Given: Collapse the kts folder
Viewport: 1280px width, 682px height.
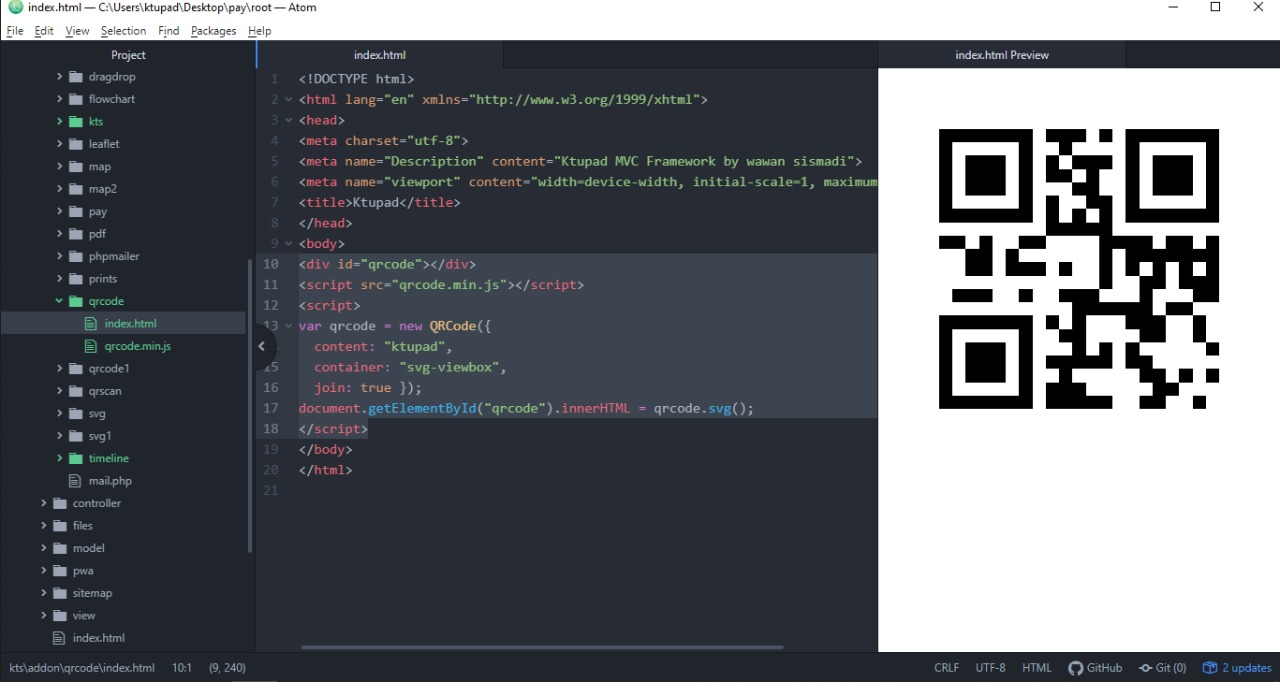Looking at the screenshot, I should tap(58, 121).
